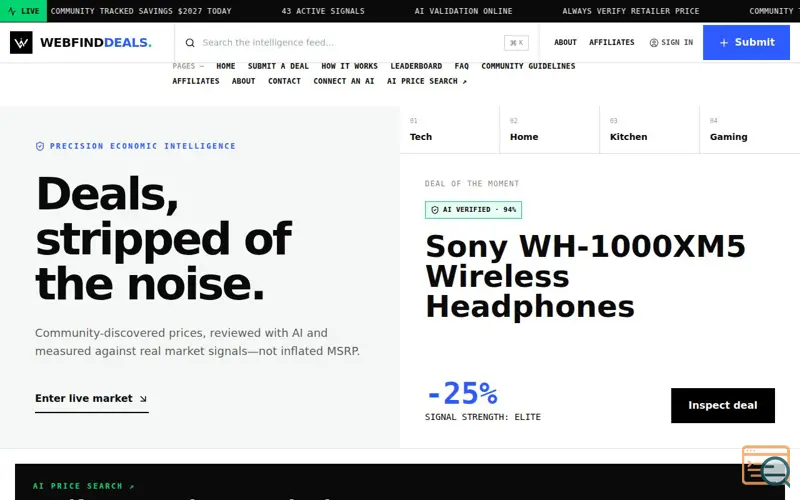This screenshot has height=500, width=800.
Task: Click the Sign In user icon
Action: (x=654, y=42)
